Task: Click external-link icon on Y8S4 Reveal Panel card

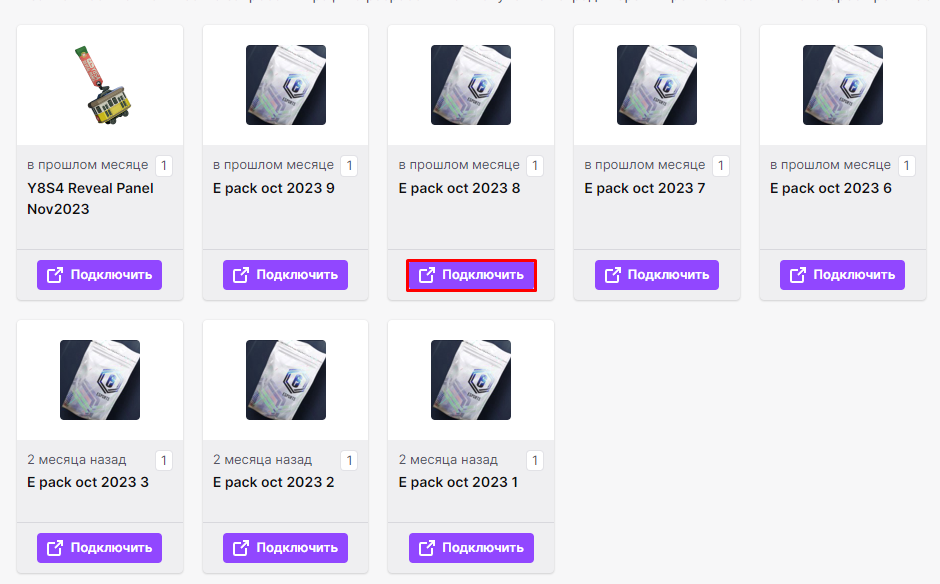Action: coord(56,275)
